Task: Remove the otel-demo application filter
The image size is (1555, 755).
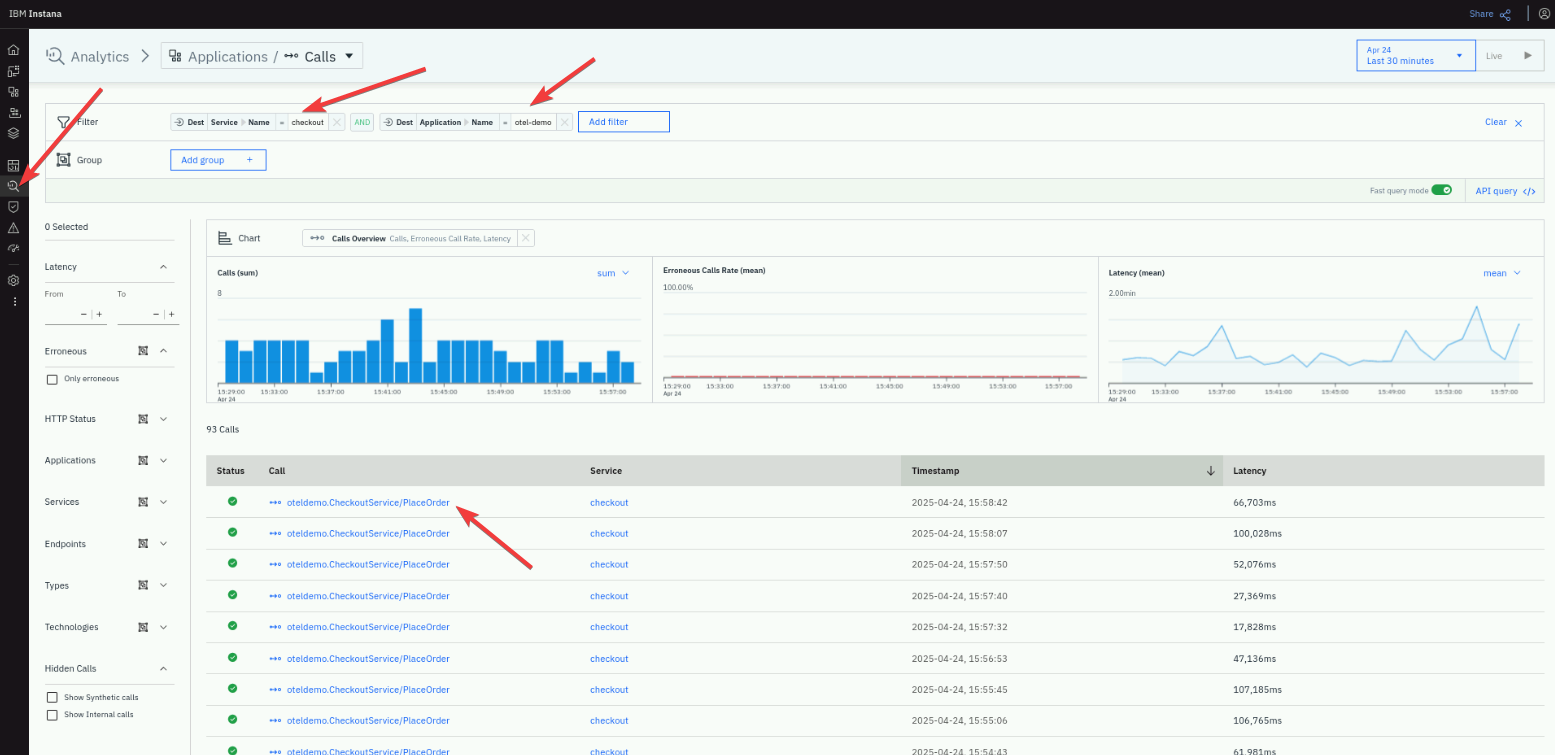Action: click(x=565, y=122)
